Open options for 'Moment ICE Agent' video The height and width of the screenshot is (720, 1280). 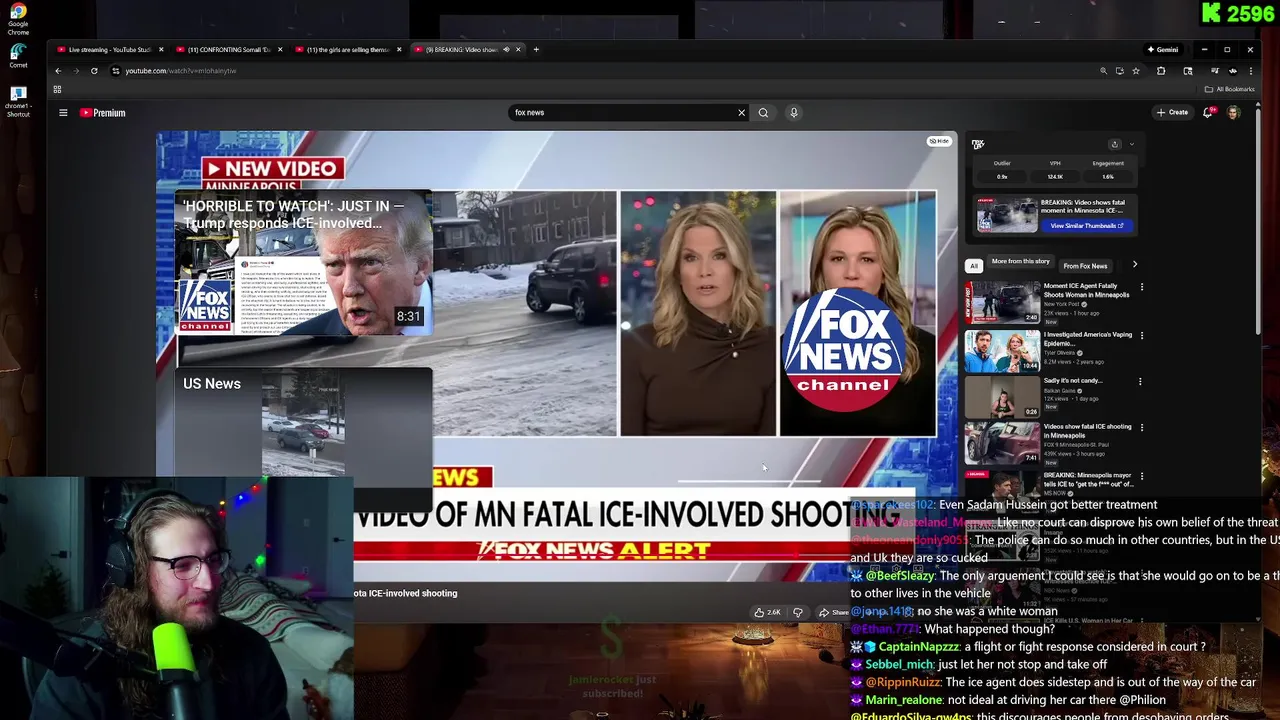(x=1142, y=287)
